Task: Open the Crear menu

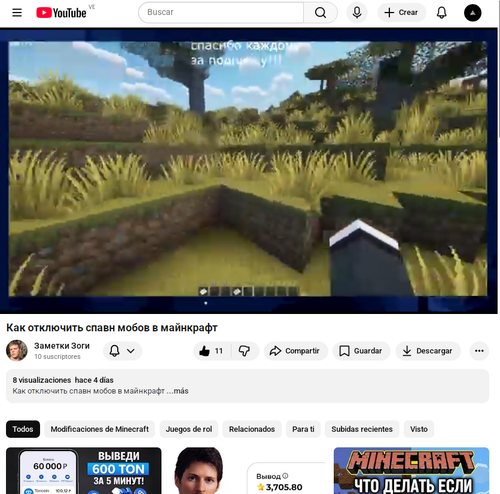Action: pyautogui.click(x=401, y=13)
